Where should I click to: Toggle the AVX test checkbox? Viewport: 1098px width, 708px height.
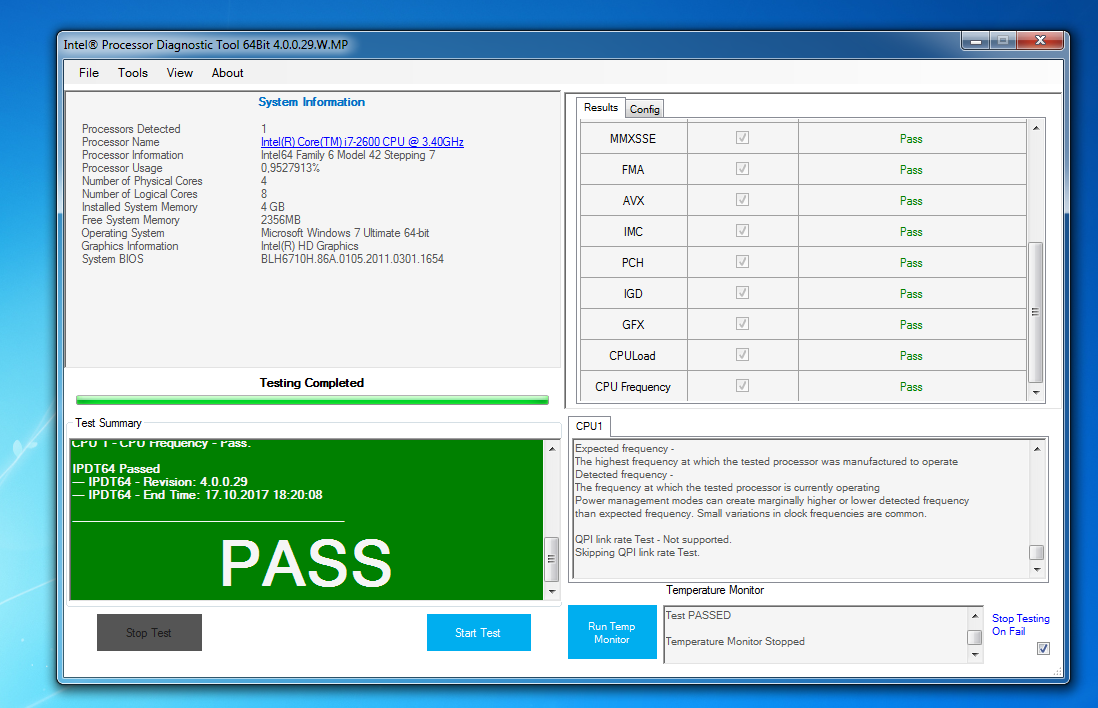coord(742,200)
